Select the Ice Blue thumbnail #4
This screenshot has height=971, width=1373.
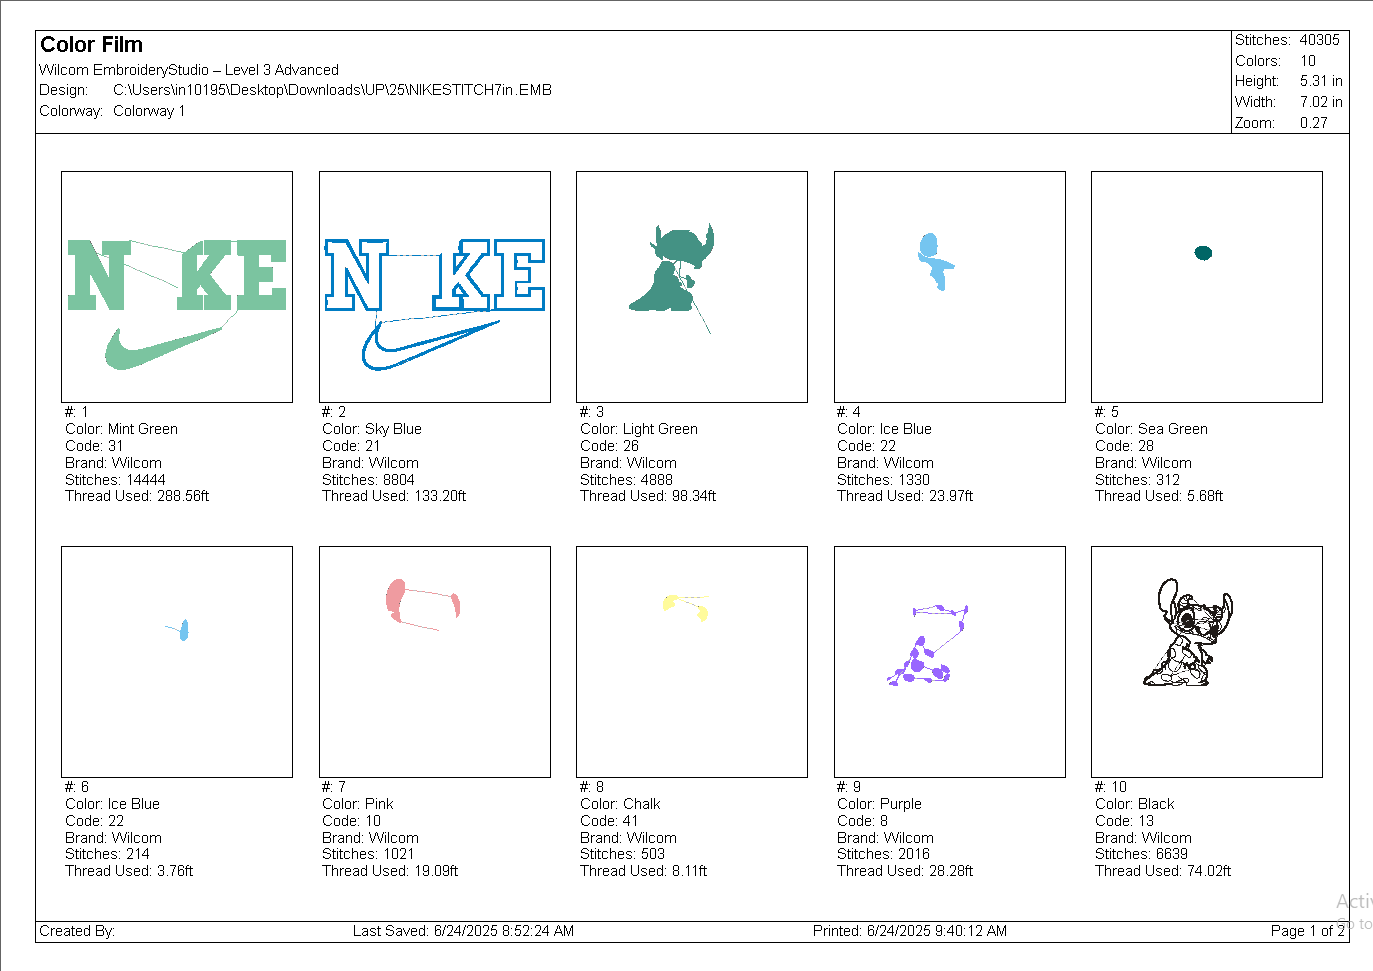pyautogui.click(x=950, y=287)
